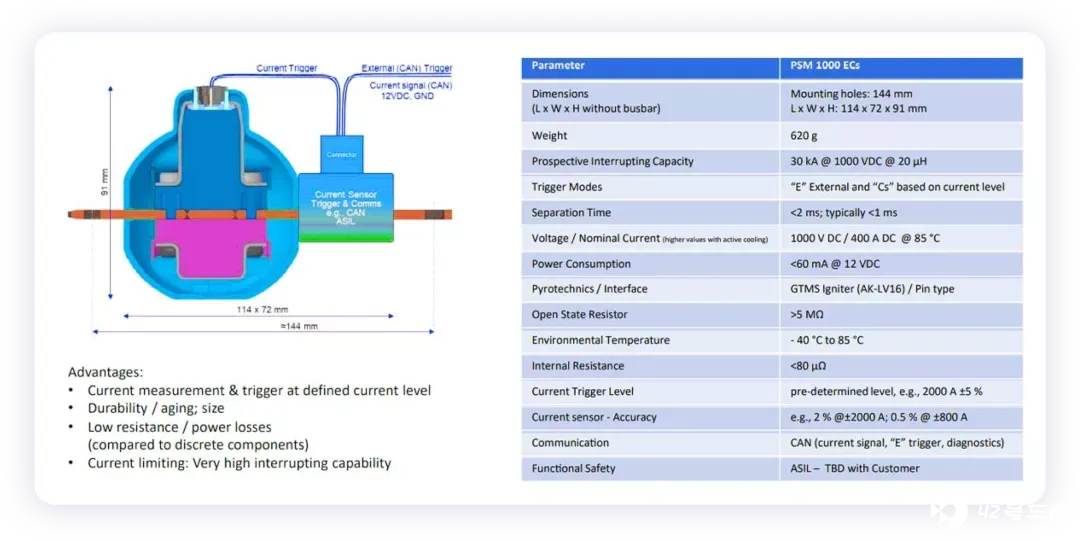Click the 'Low resistance / power losses' bullet

[x=179, y=427]
